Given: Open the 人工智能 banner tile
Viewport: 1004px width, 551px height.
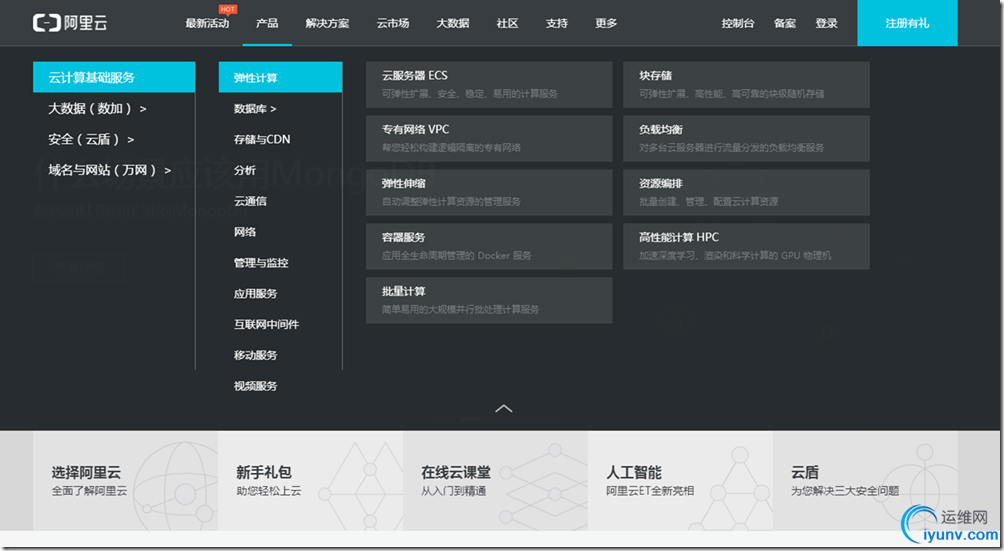Looking at the screenshot, I should (x=680, y=481).
